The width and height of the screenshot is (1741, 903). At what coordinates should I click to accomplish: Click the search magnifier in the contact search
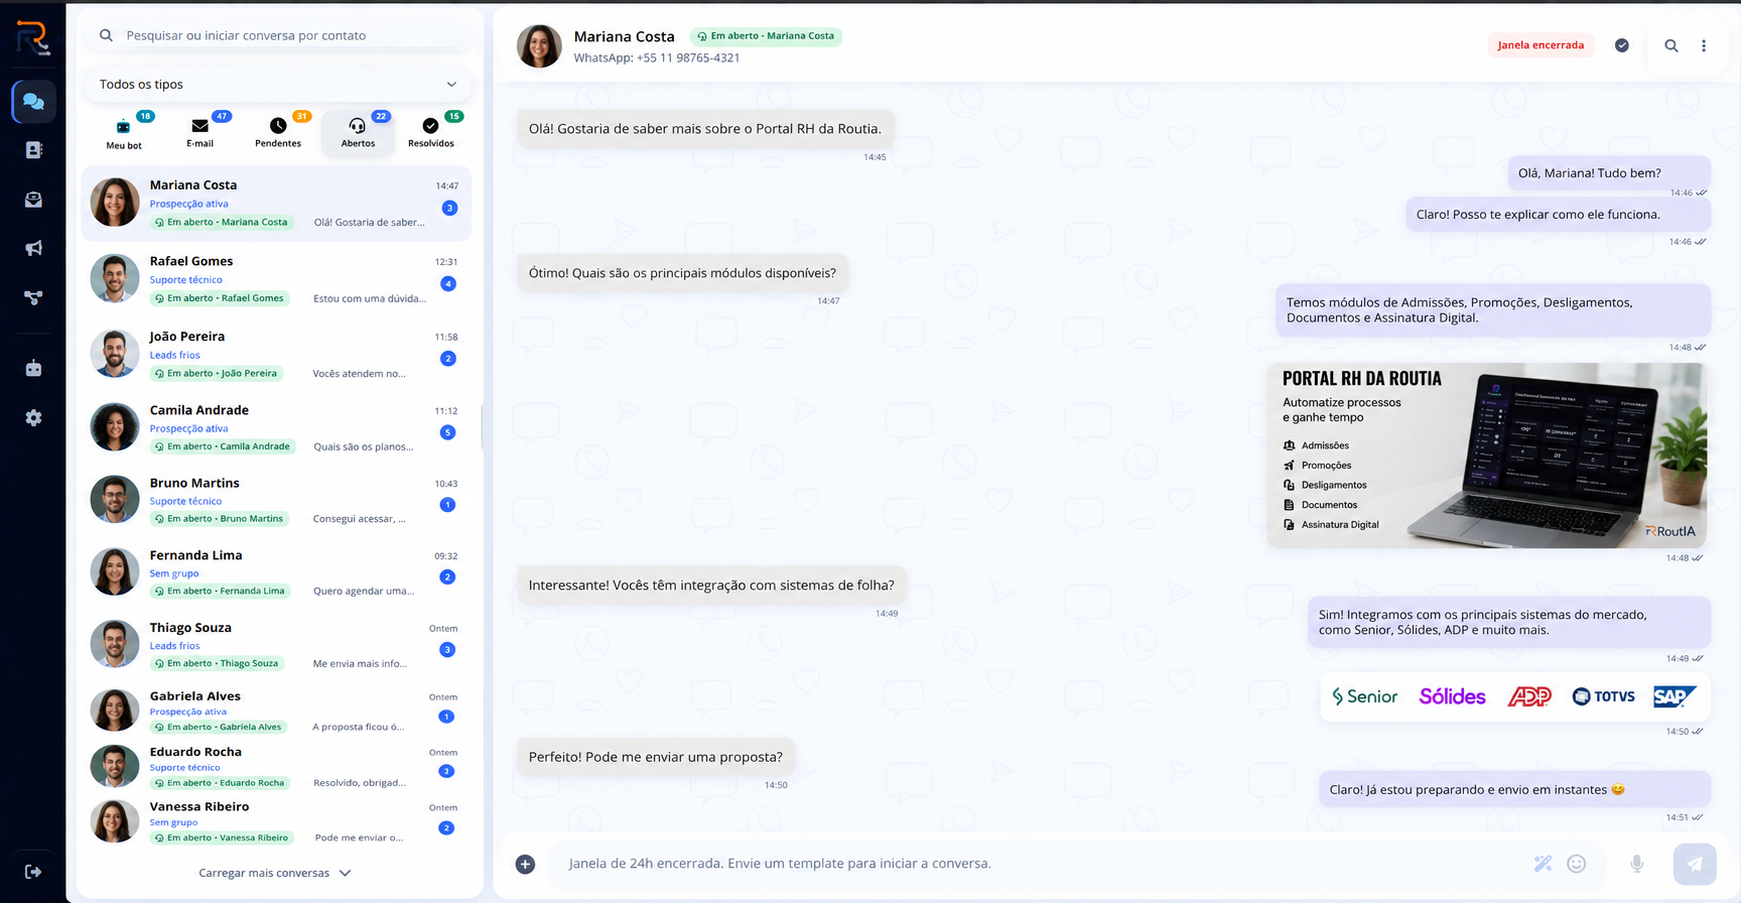(106, 35)
